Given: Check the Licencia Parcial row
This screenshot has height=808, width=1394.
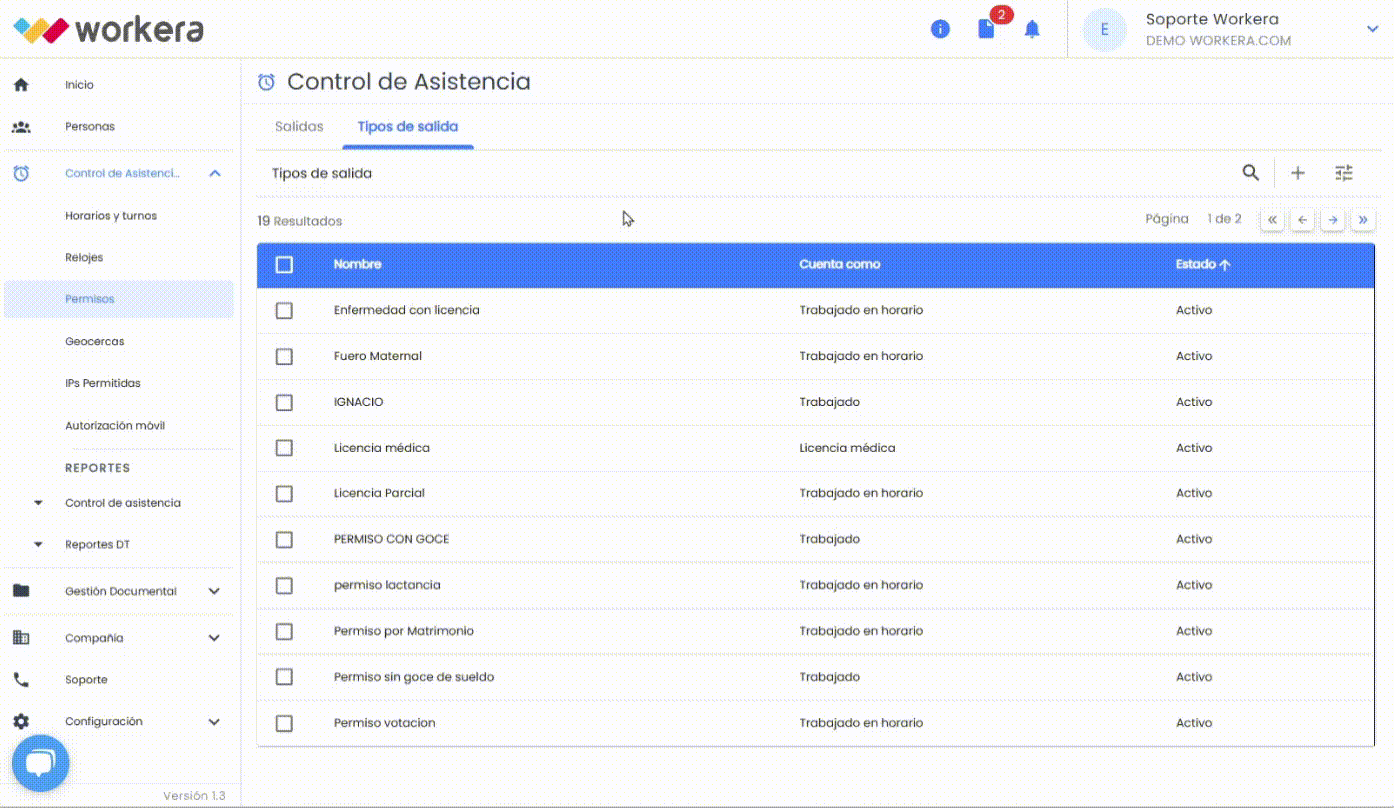Looking at the screenshot, I should tap(285, 494).
